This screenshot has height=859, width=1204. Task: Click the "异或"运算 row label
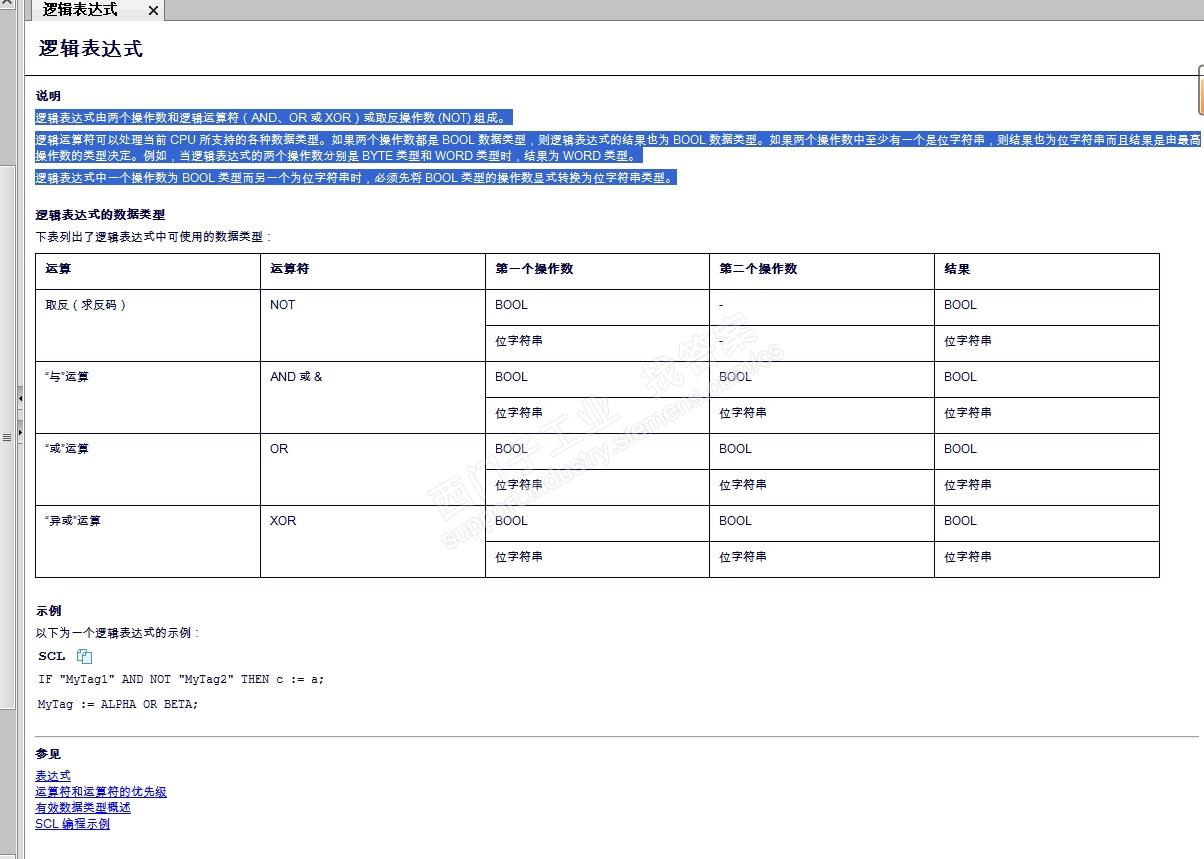point(73,521)
